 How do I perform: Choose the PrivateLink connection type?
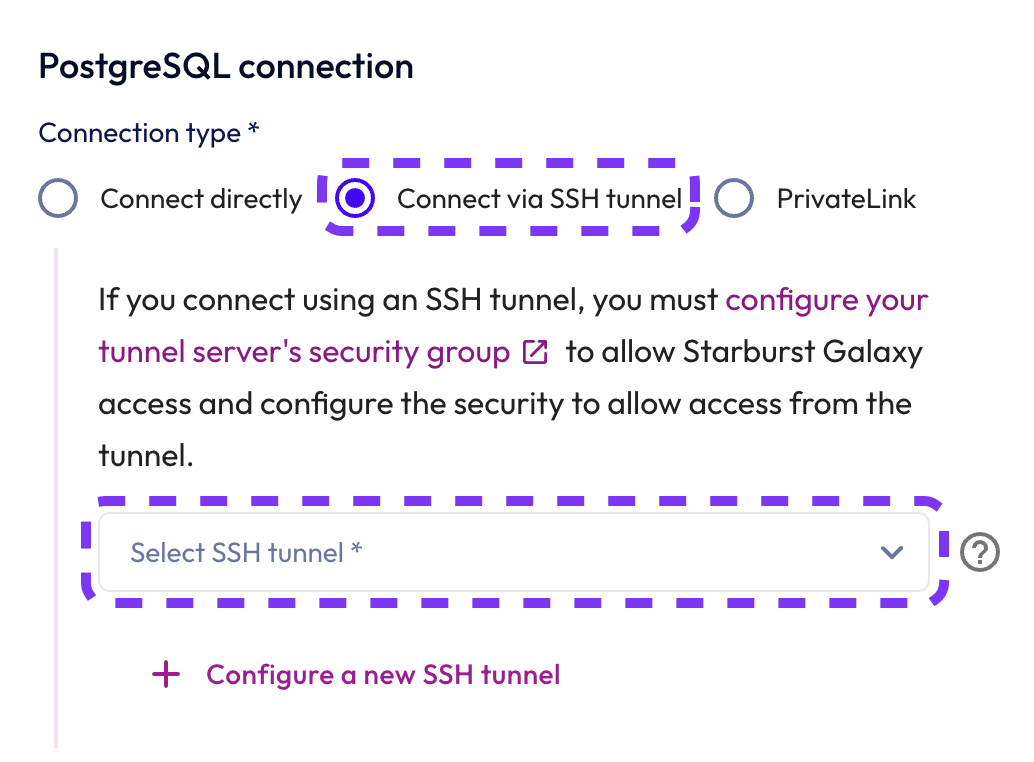734,198
